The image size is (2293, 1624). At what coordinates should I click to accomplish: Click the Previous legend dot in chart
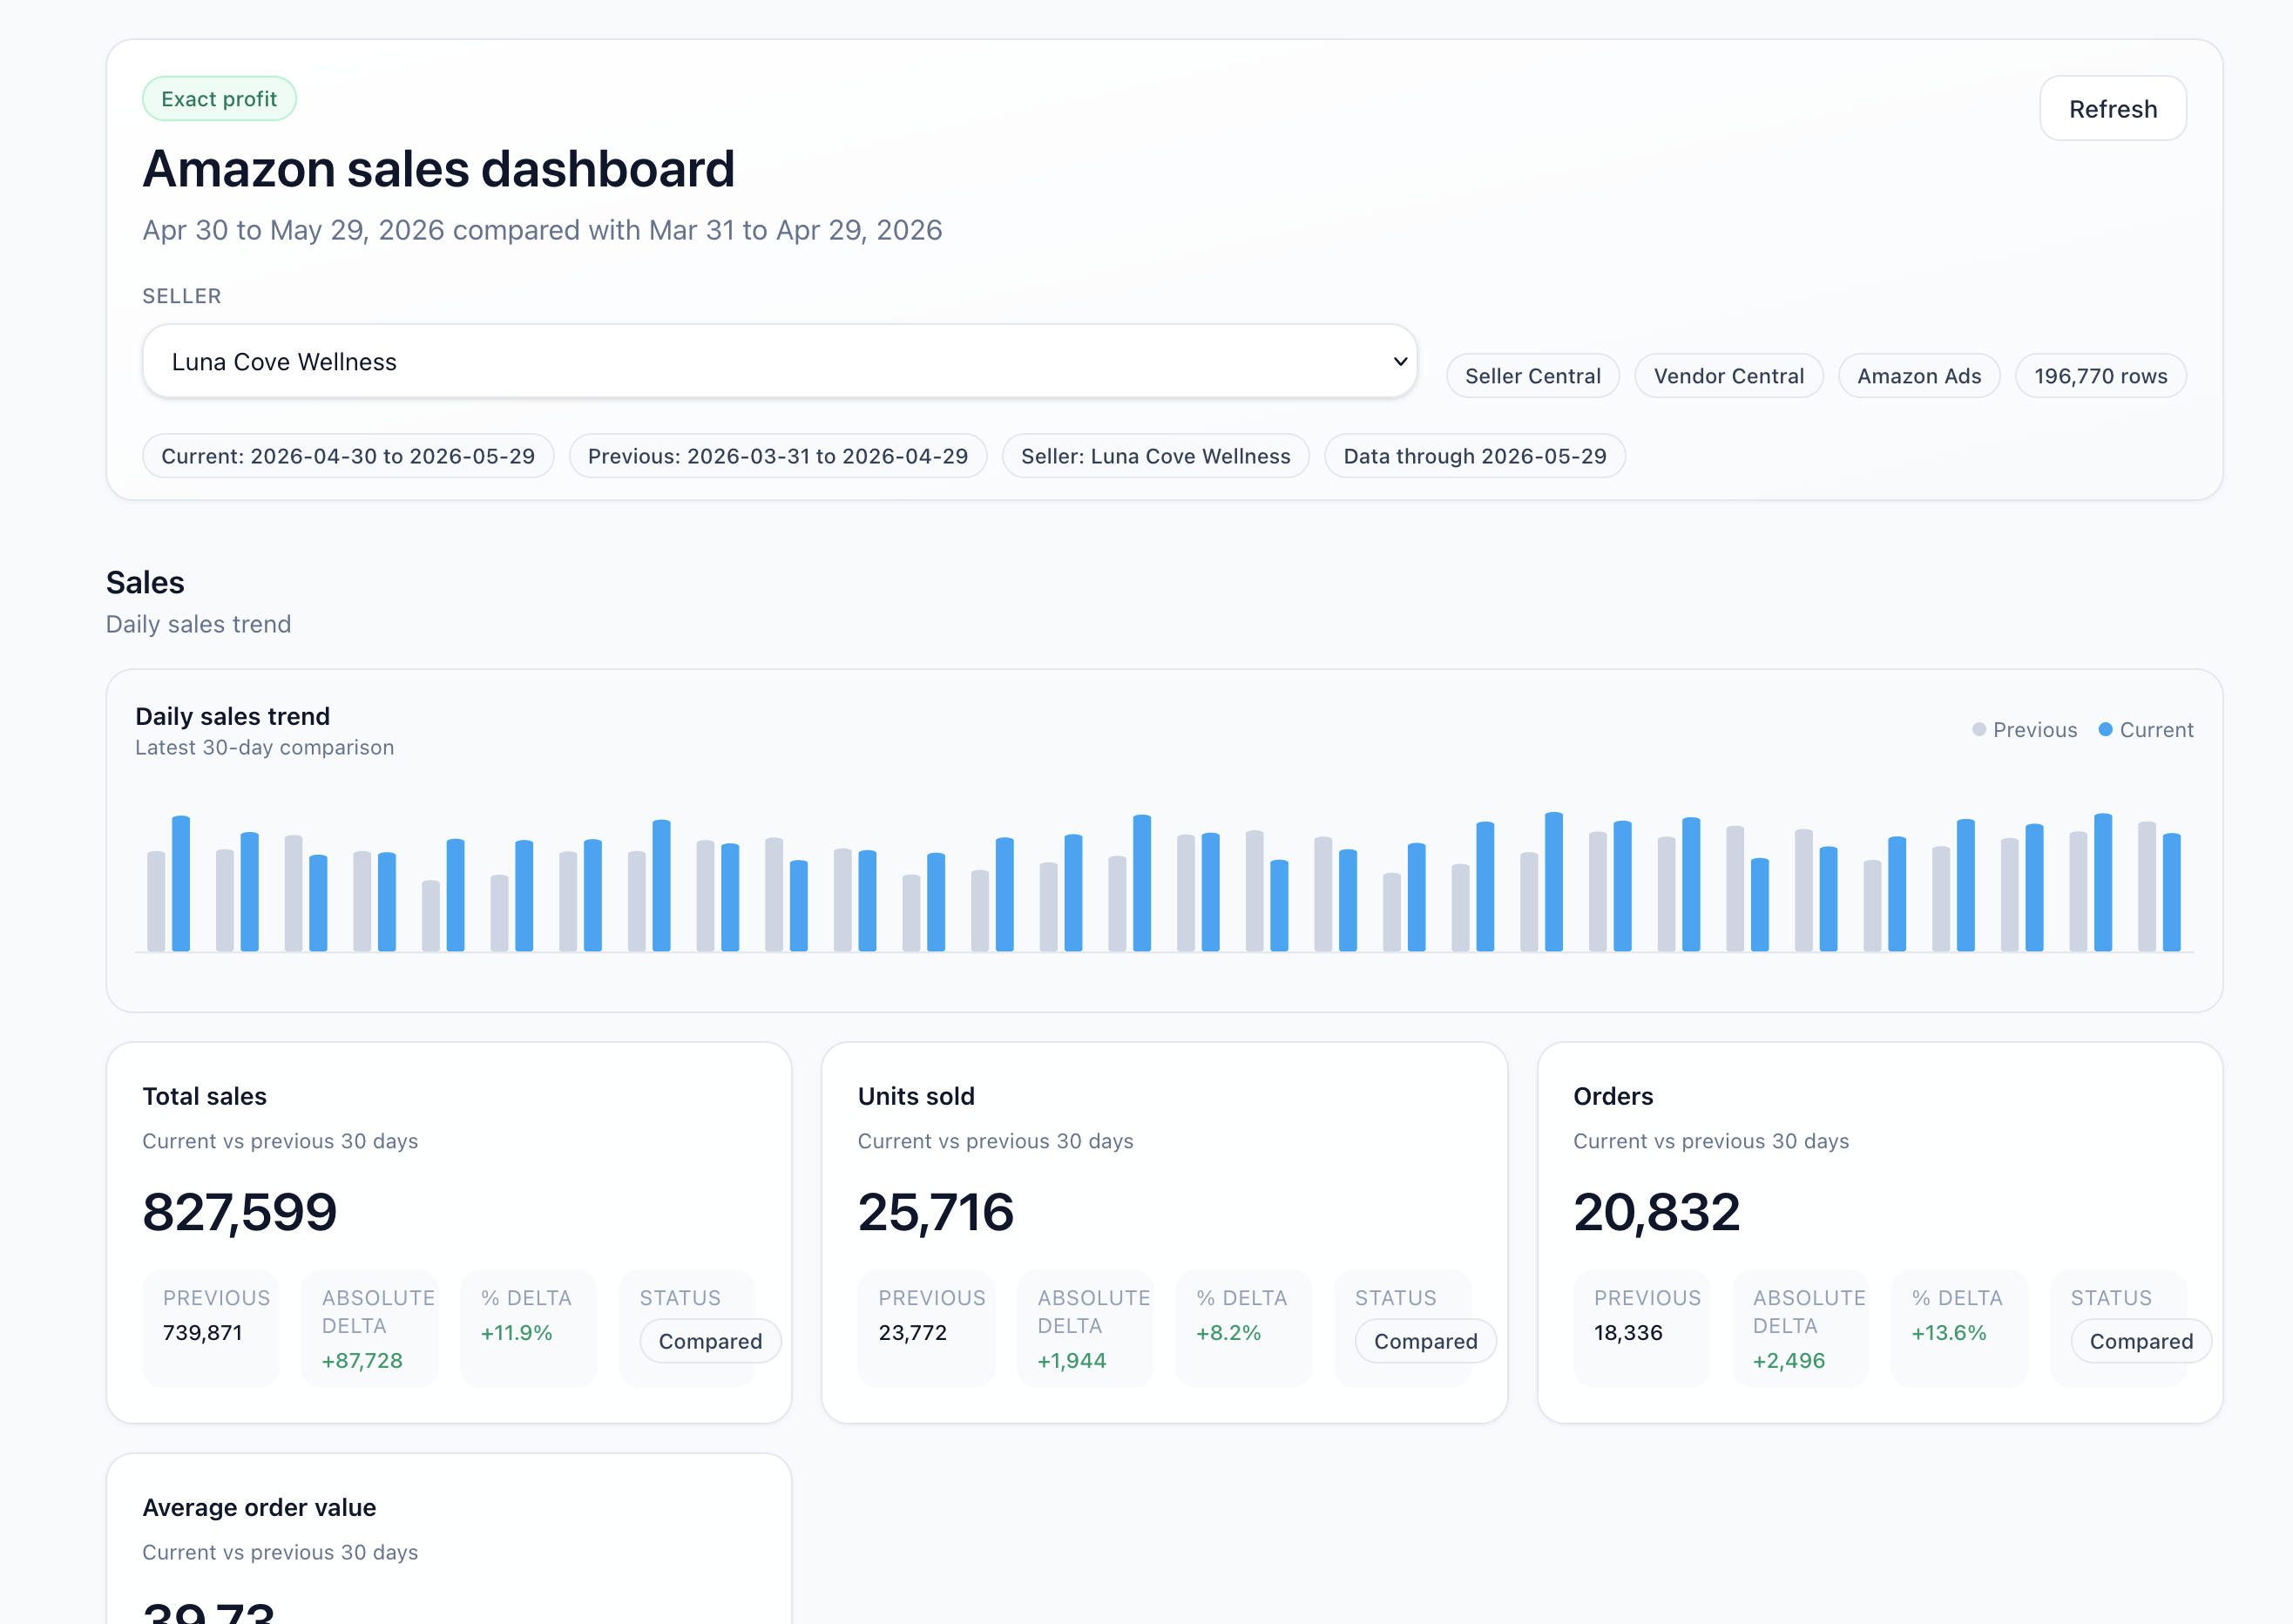(1978, 730)
